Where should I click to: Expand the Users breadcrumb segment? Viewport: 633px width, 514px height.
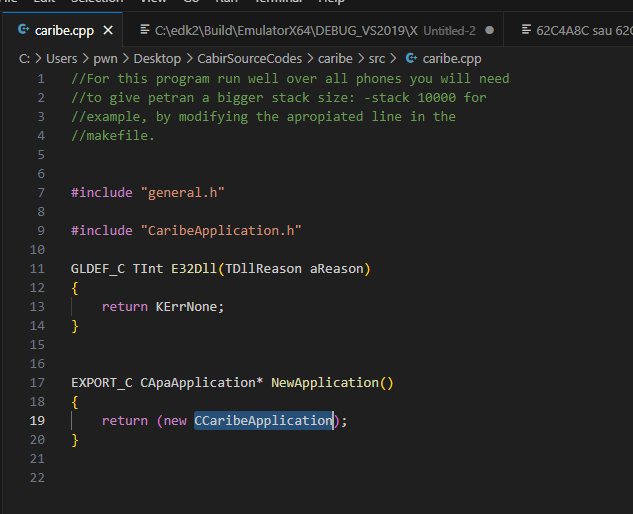point(61,59)
